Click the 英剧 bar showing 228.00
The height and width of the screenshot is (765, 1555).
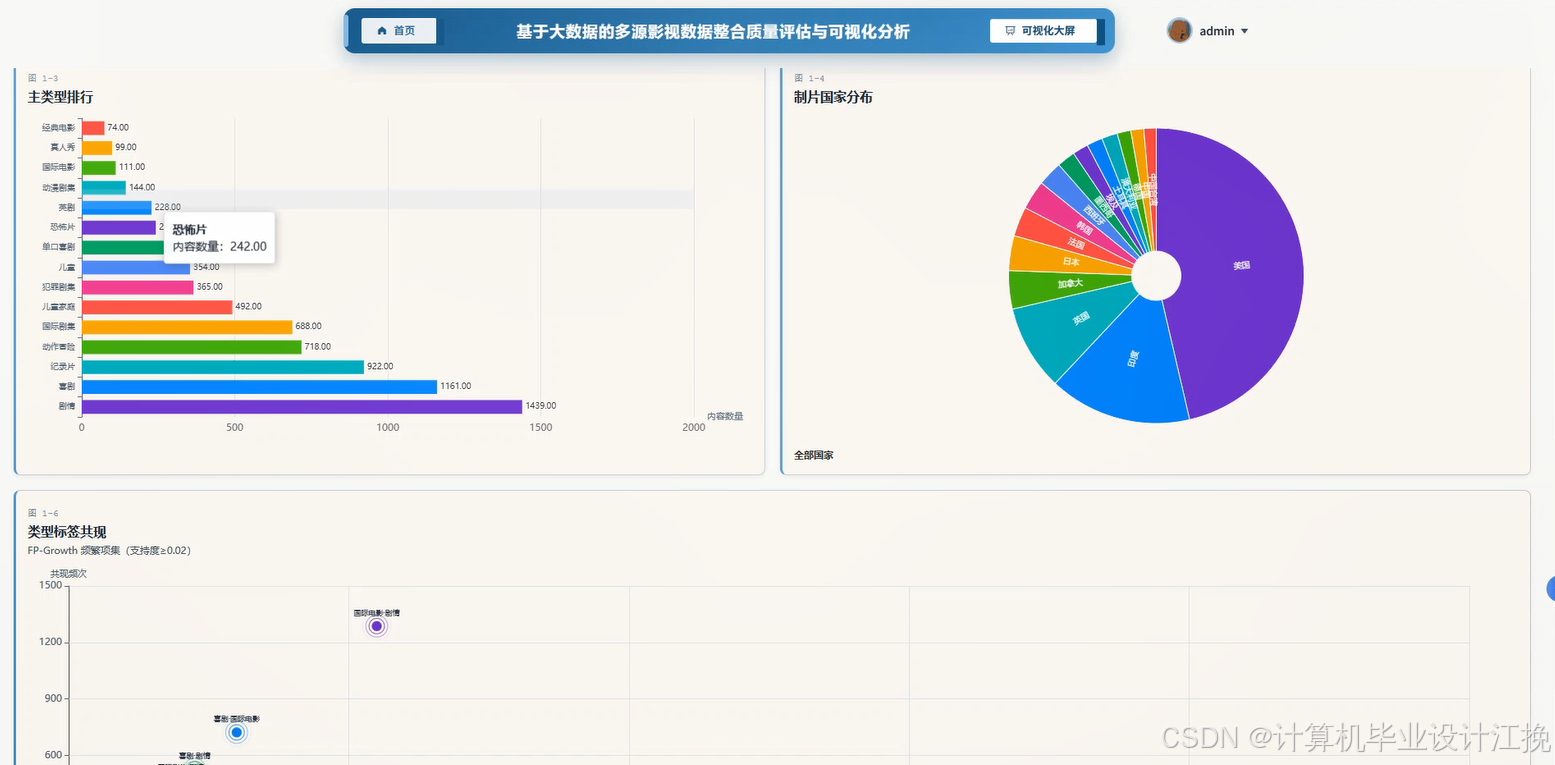[x=117, y=208]
